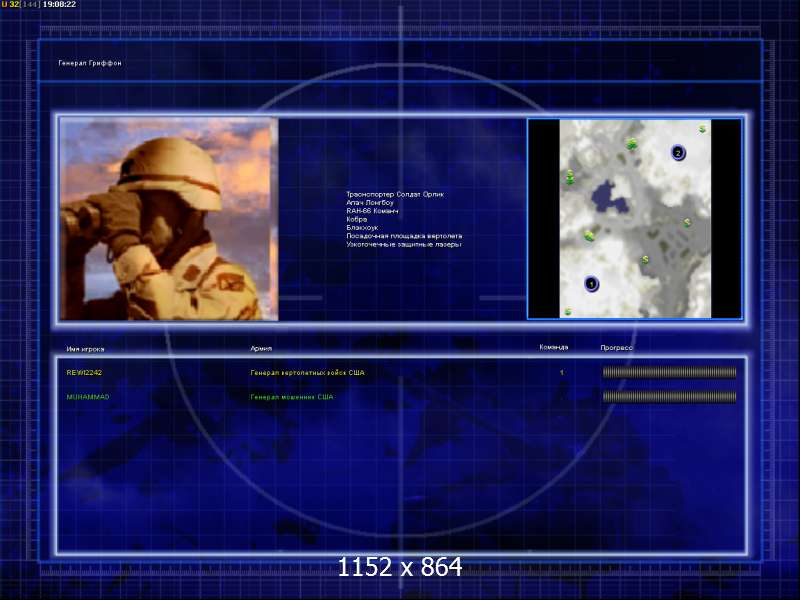Click start position marker 1 on minimap

point(591,284)
